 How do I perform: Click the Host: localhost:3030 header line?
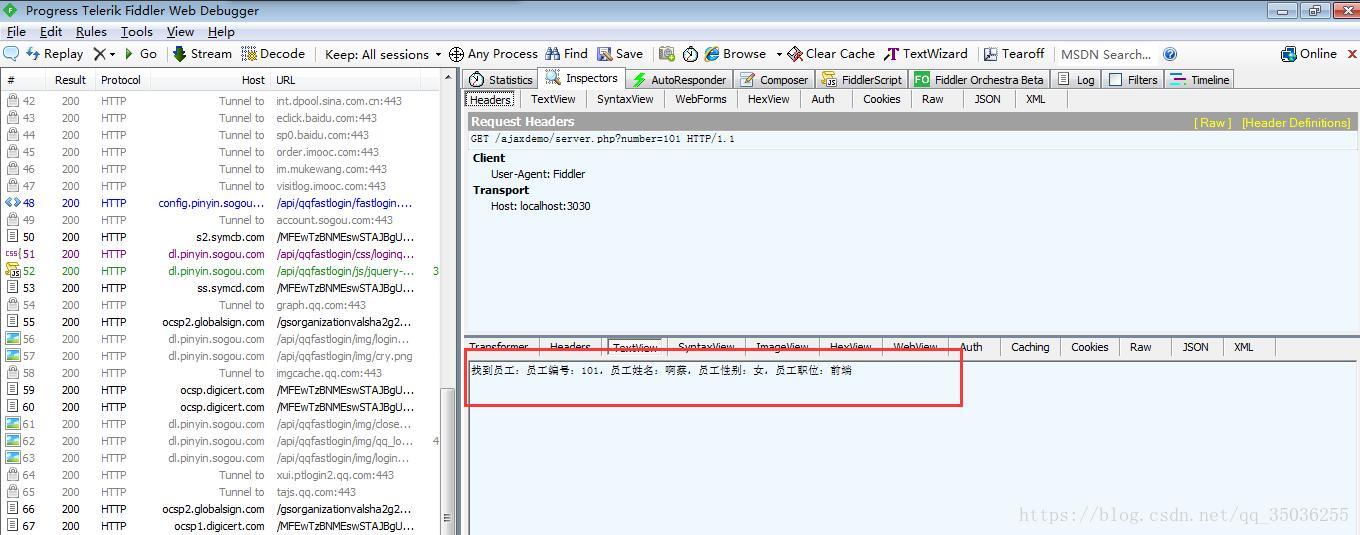point(540,206)
